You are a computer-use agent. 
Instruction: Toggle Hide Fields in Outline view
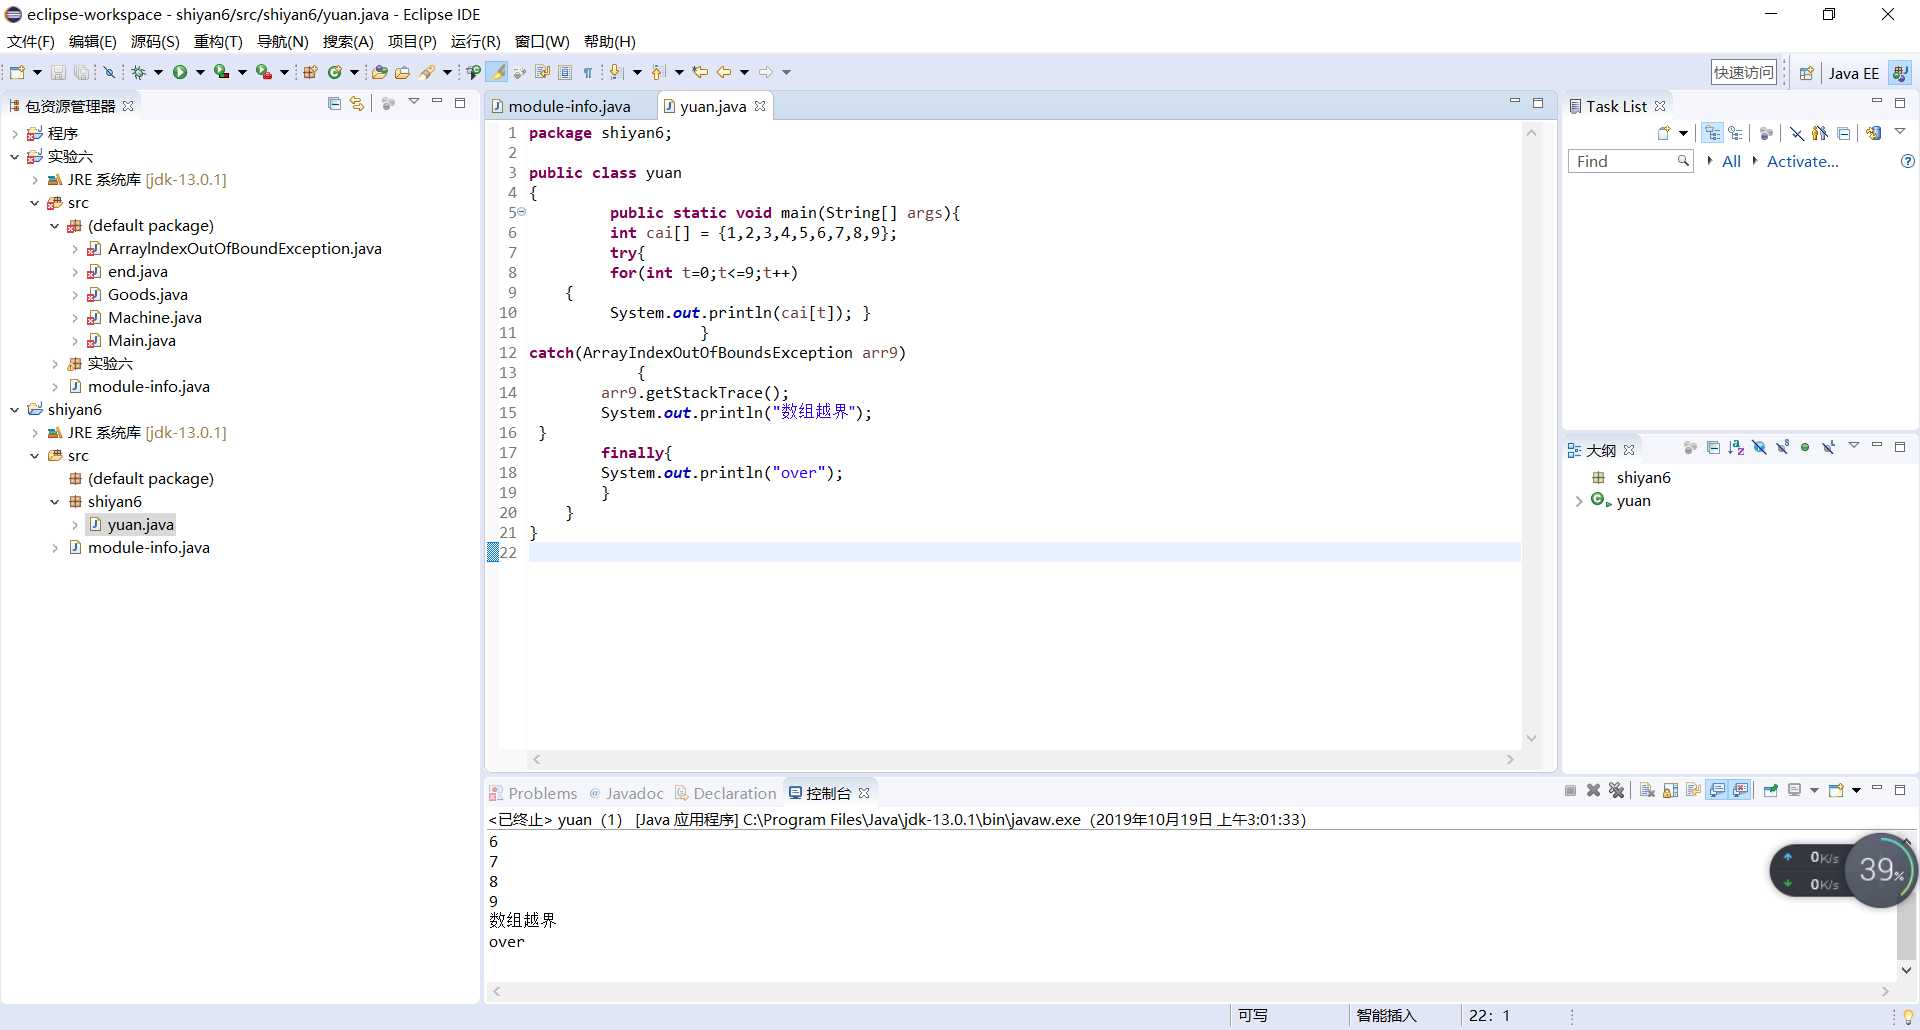click(1760, 448)
